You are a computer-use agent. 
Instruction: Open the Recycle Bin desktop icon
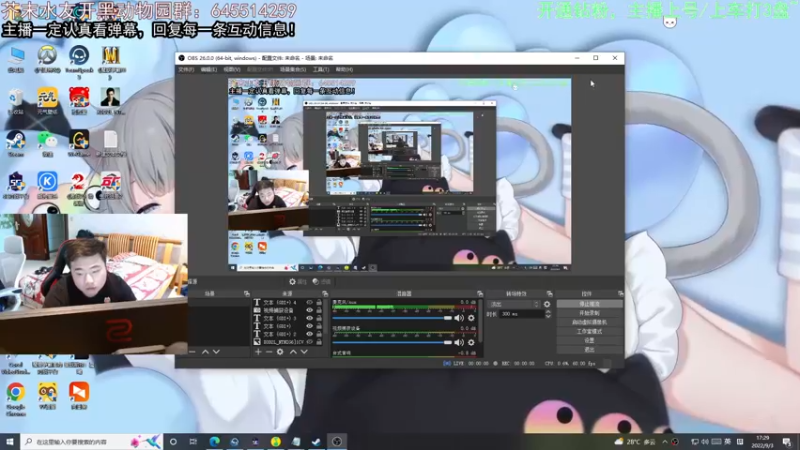click(x=16, y=101)
